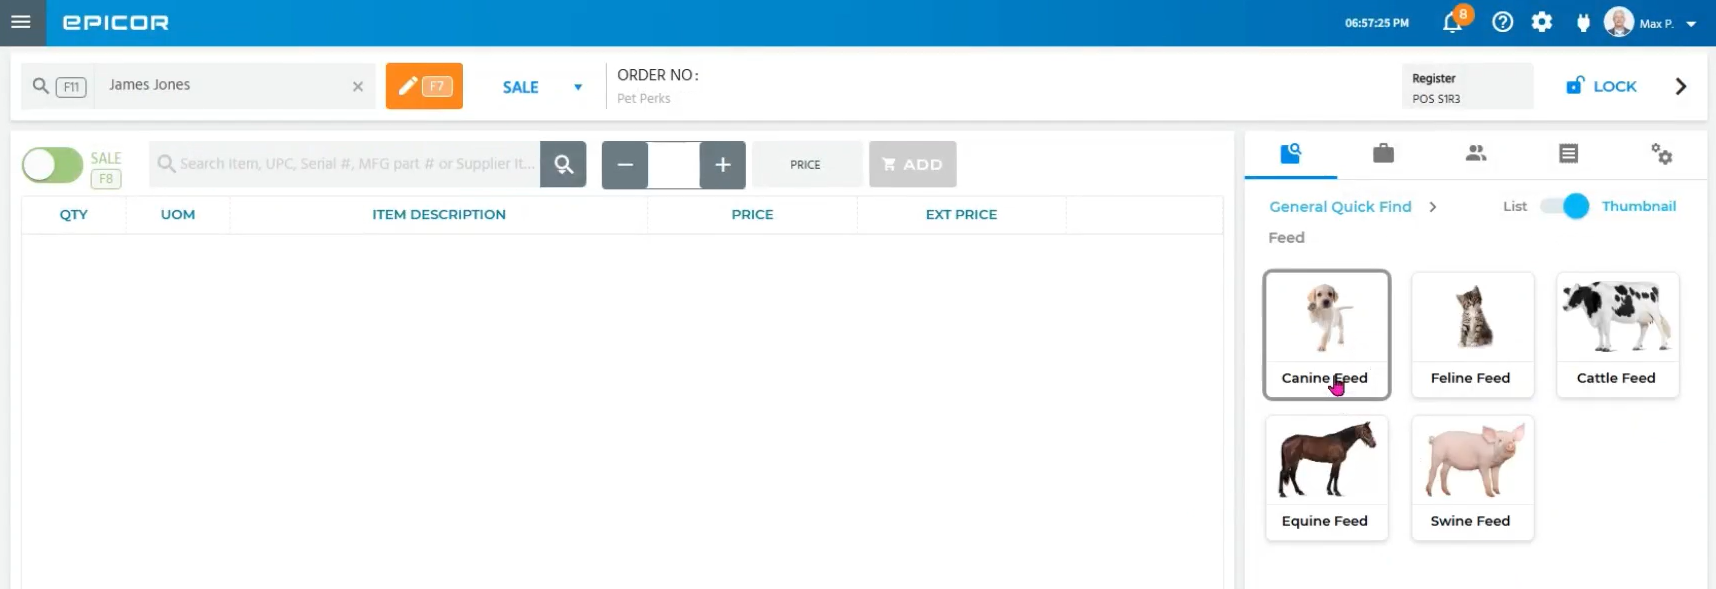Open the hamburger main menu
This screenshot has height=589, width=1716.
(21, 22)
